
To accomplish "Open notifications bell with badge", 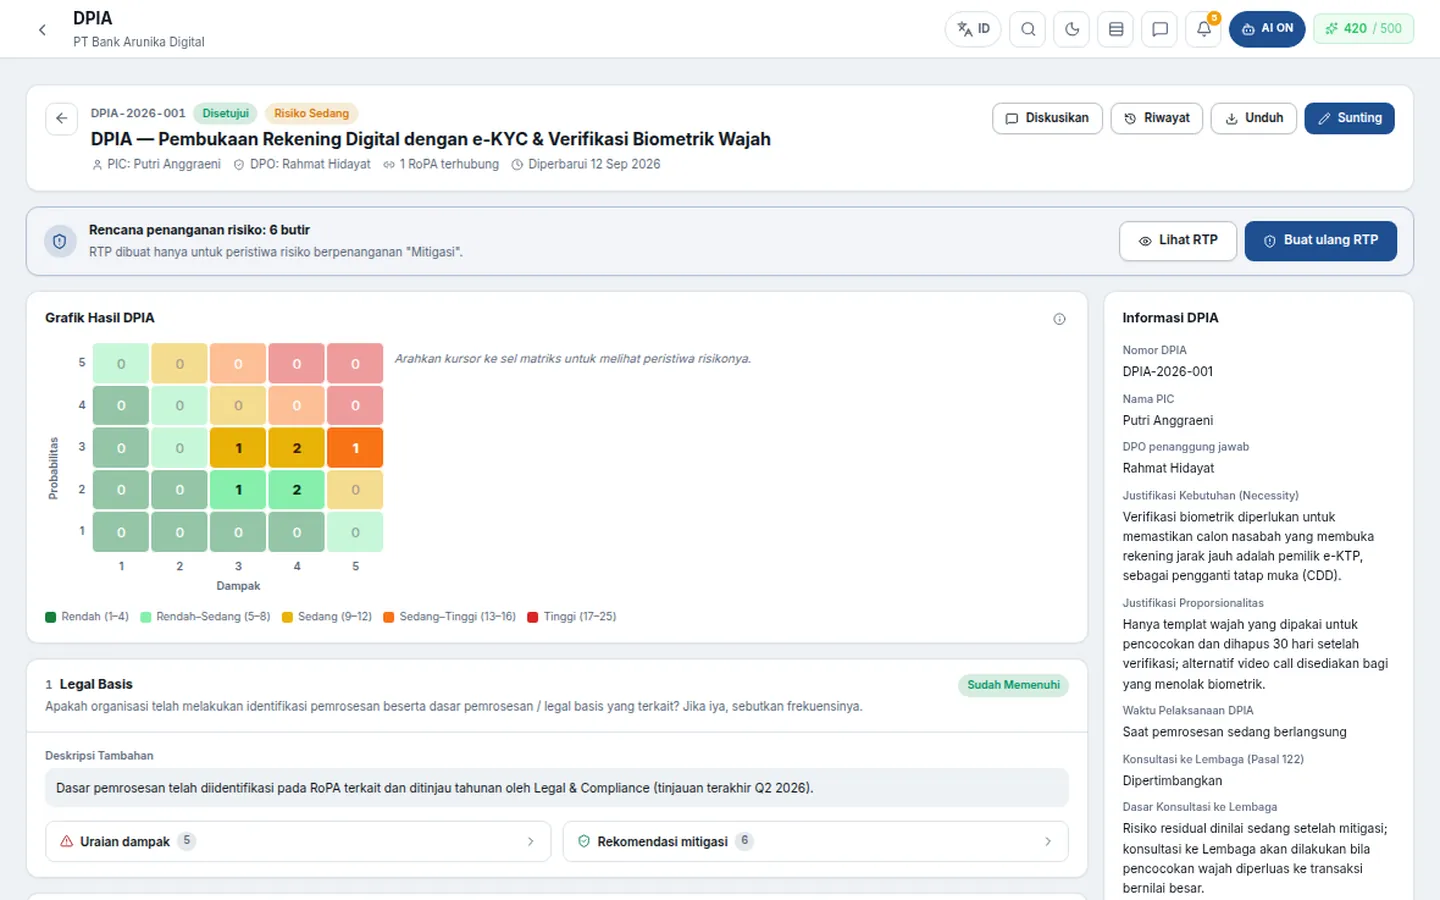I will (1204, 29).
